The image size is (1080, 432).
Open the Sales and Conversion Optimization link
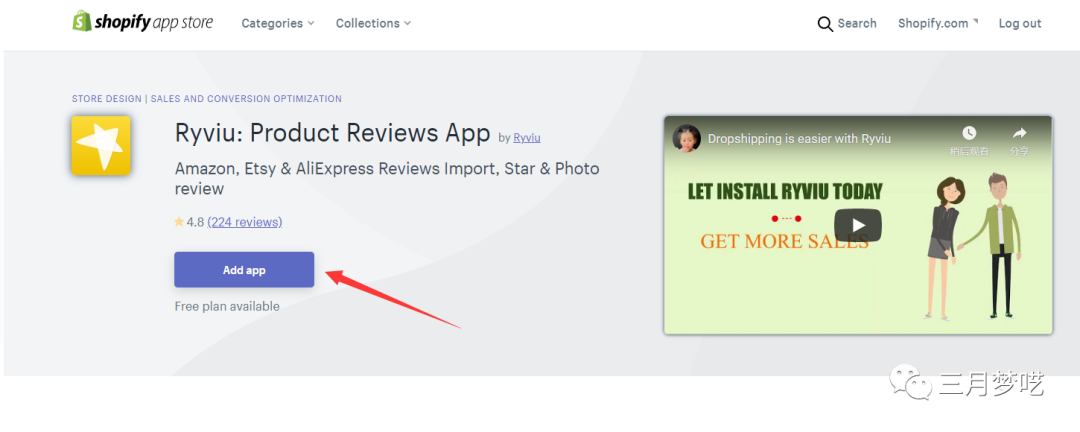[x=246, y=99]
